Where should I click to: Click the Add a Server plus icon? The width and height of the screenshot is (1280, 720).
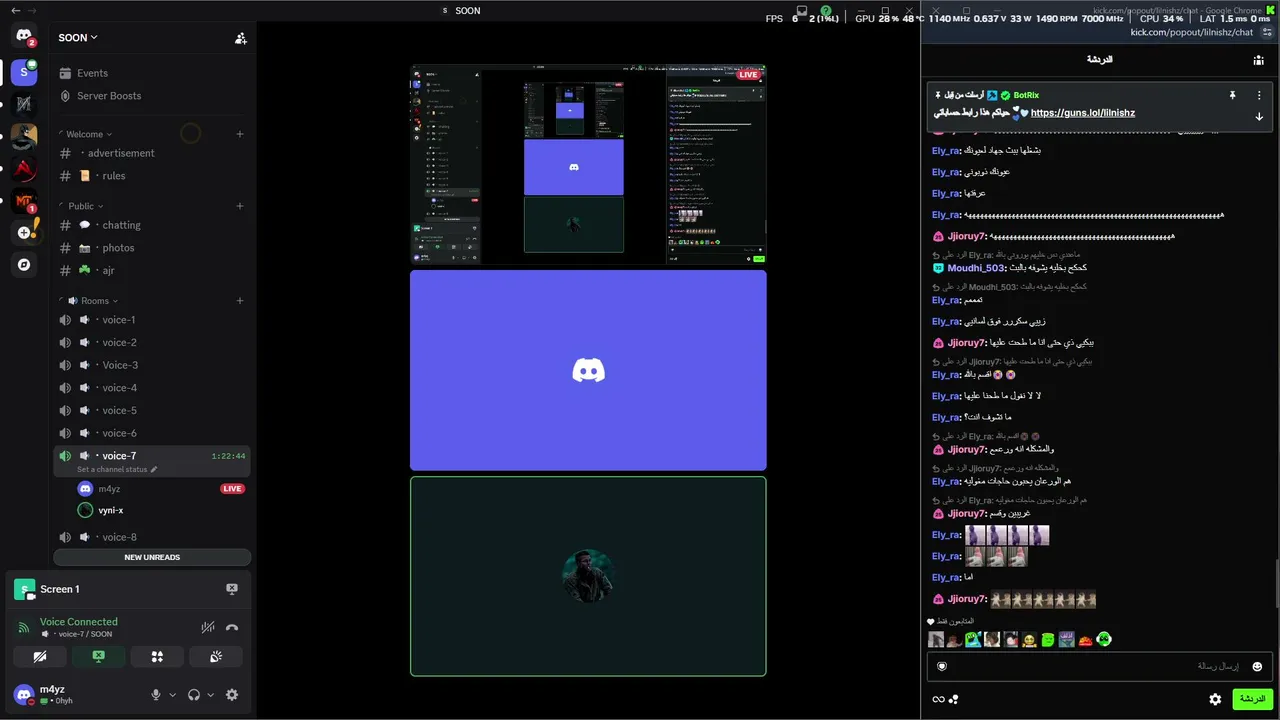coord(24,233)
